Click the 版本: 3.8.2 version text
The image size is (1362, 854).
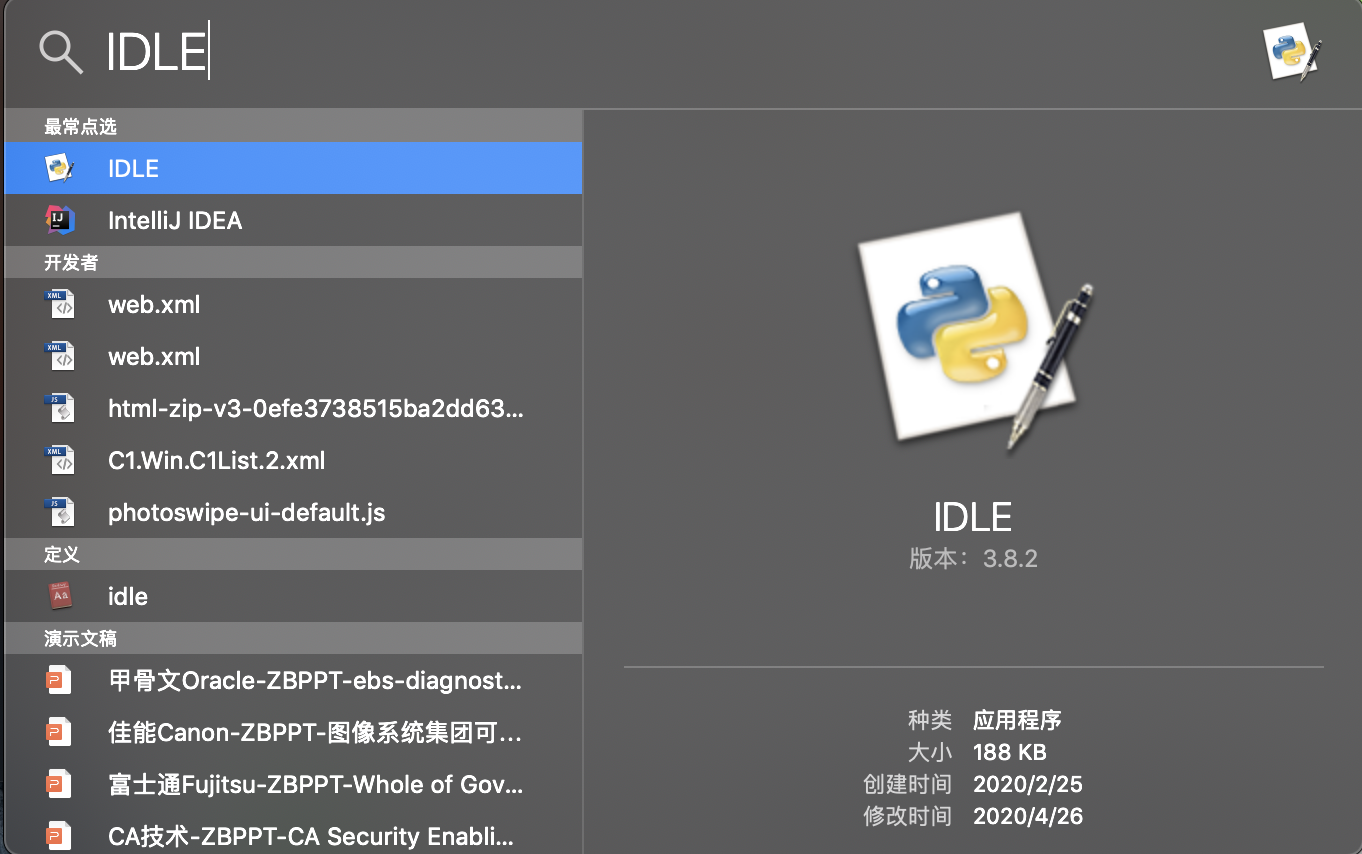pos(973,558)
